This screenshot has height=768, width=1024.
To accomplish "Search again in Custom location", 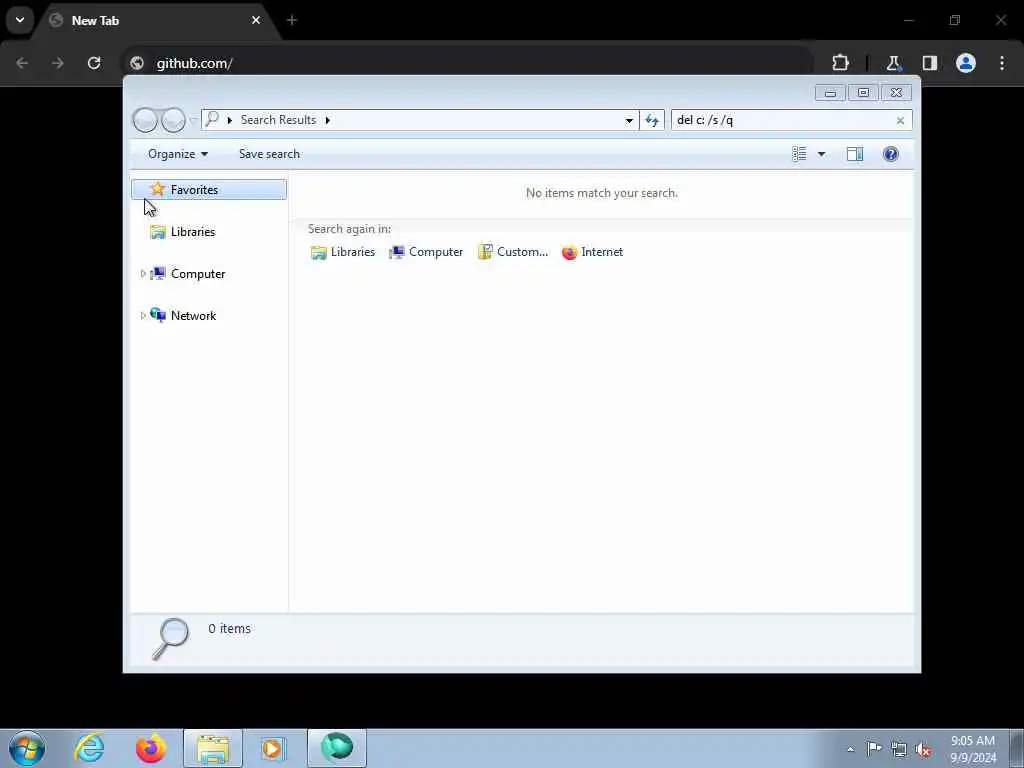I will pos(513,252).
